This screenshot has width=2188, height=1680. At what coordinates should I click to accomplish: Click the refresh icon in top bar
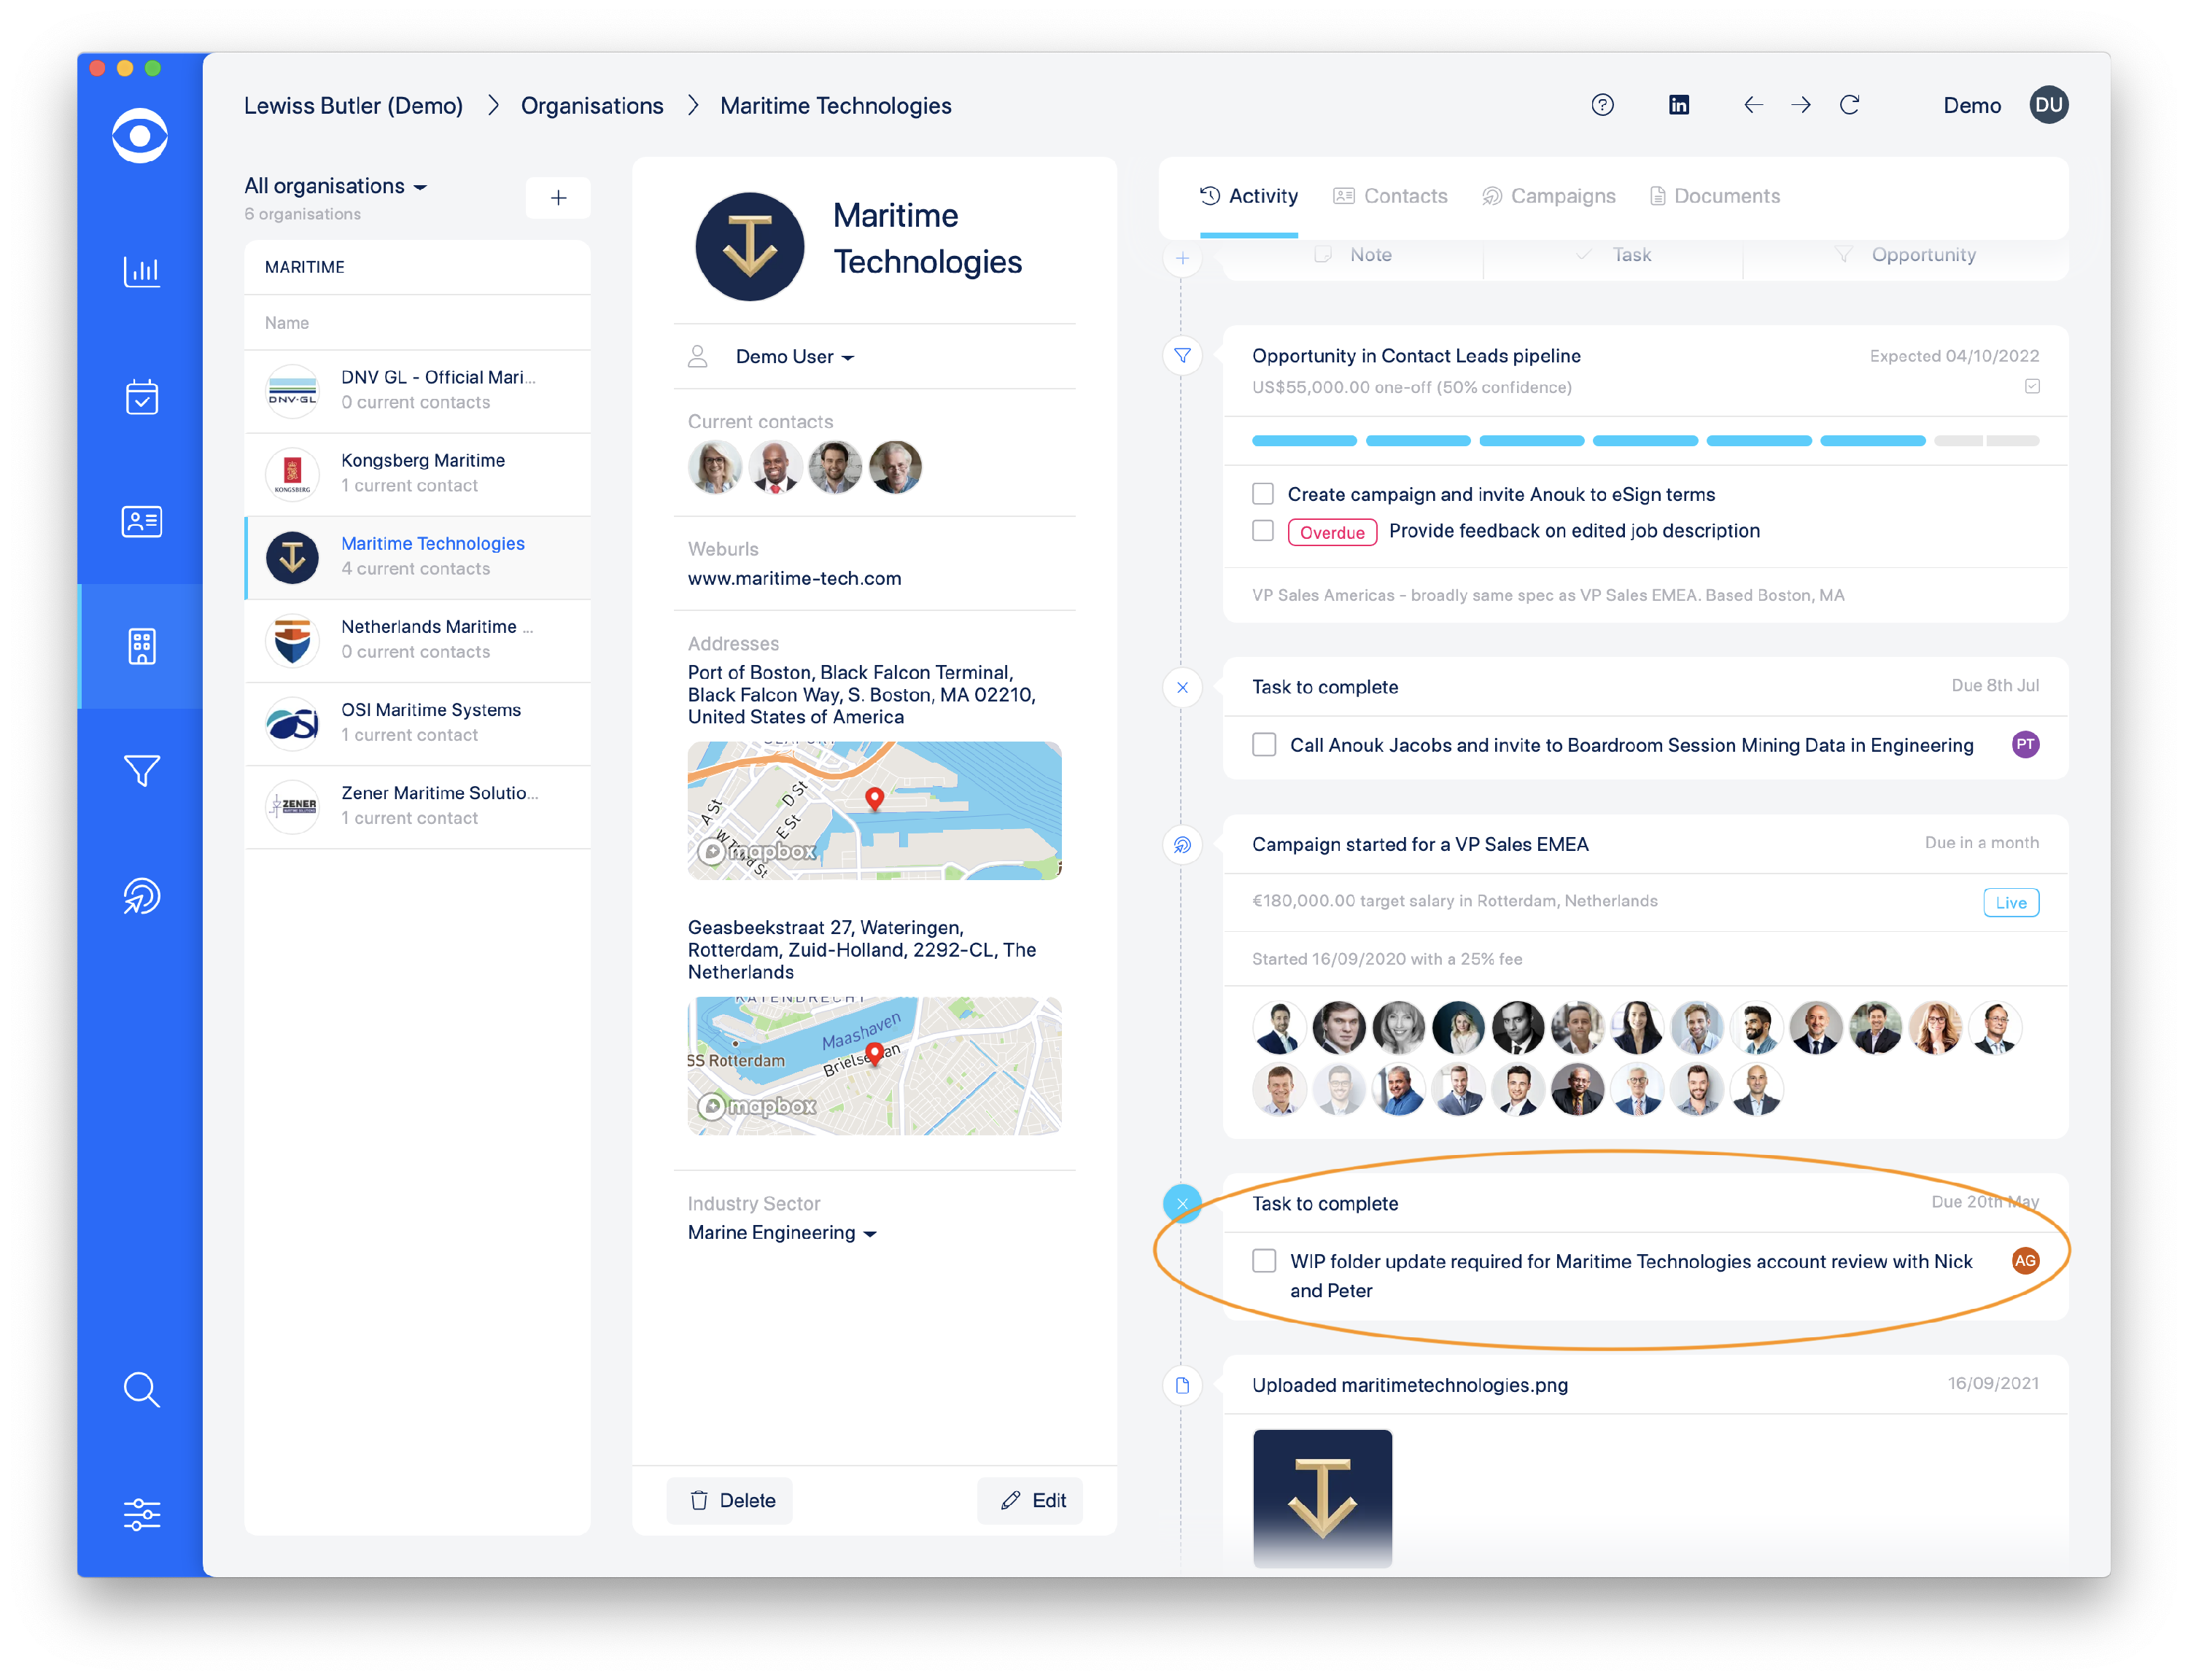click(1849, 105)
